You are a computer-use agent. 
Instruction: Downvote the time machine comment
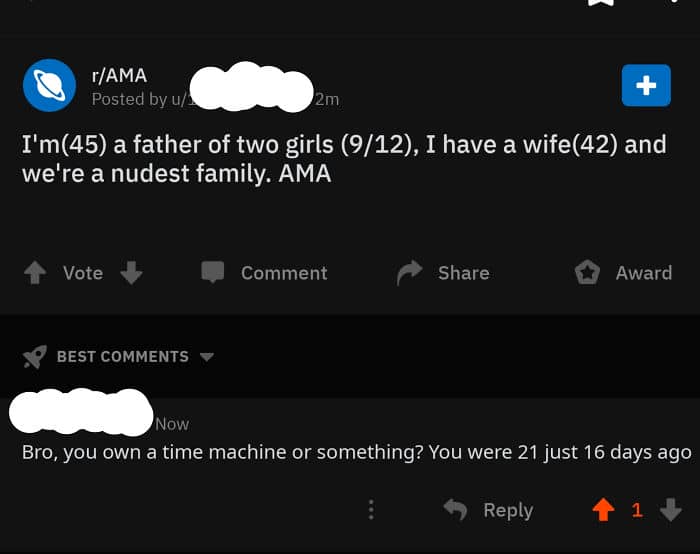pyautogui.click(x=671, y=510)
